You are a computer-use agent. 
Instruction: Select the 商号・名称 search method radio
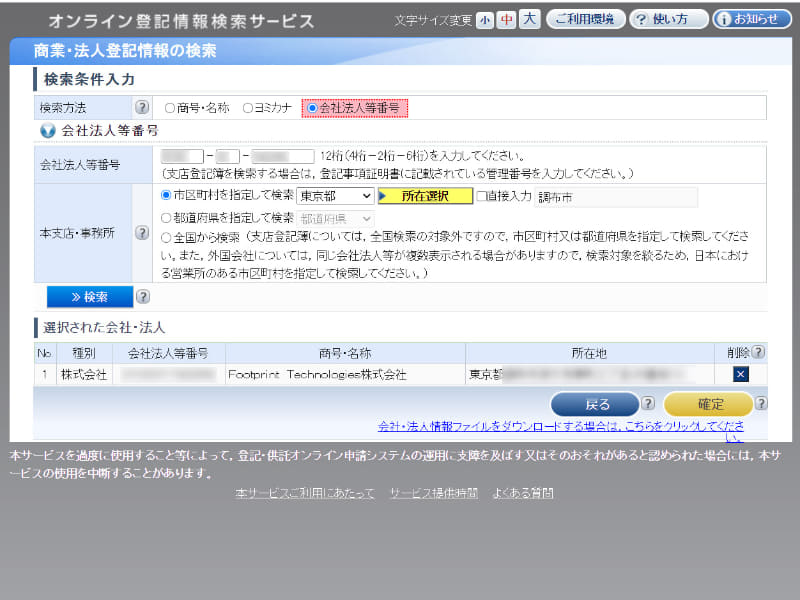pos(169,106)
